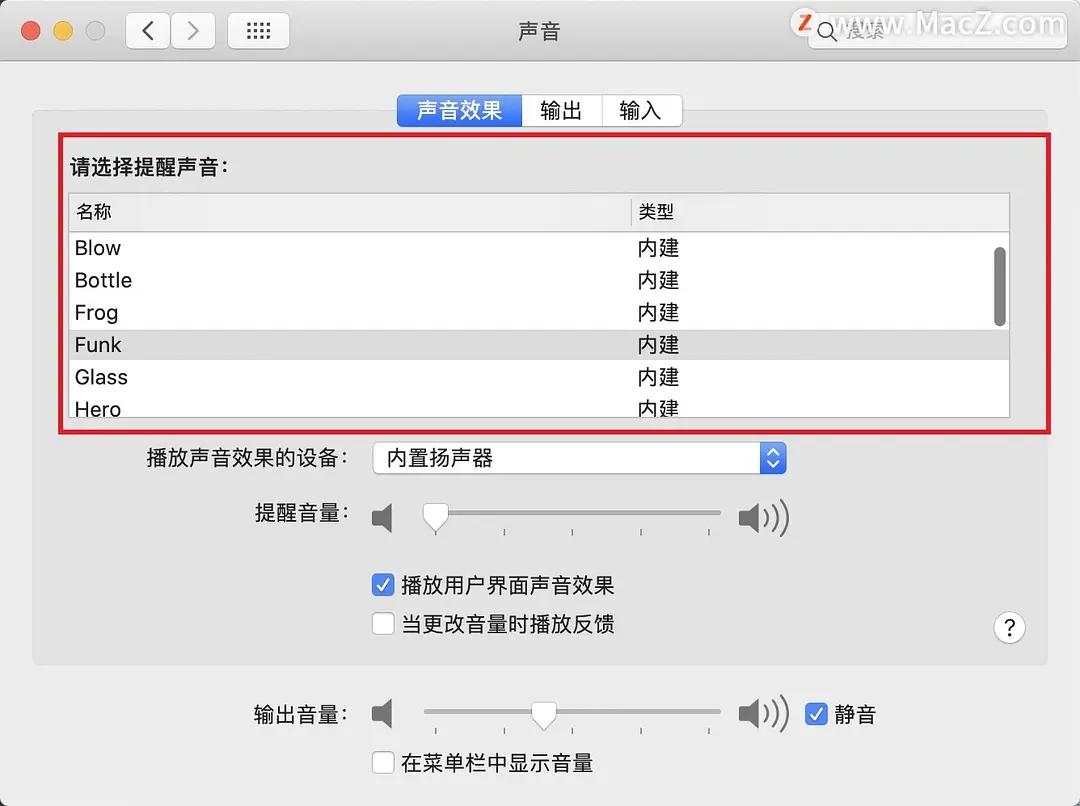The image size is (1080, 806).
Task: Disable 播放用户界面声音效果 checkbox
Action: (x=383, y=586)
